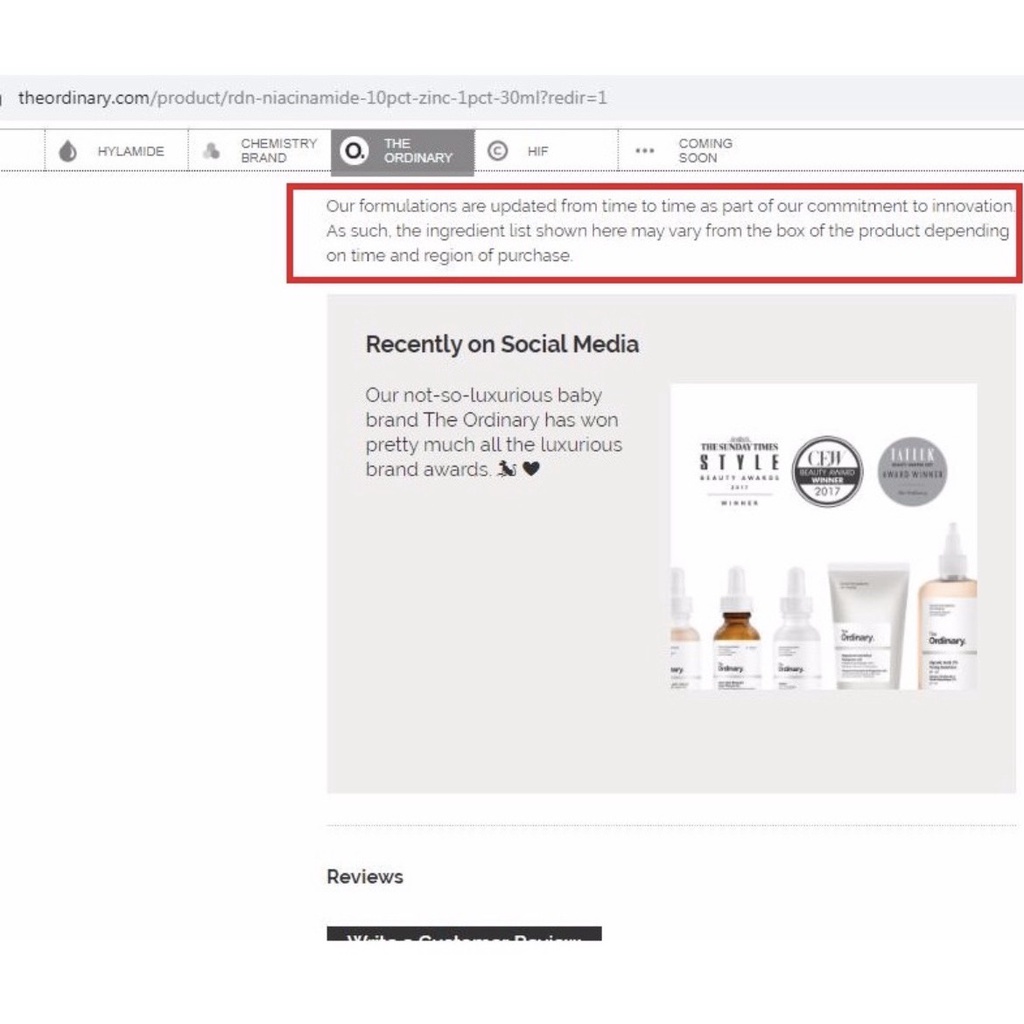Open the Reviews section heading
Screen dimensions: 1024x1024
[364, 877]
